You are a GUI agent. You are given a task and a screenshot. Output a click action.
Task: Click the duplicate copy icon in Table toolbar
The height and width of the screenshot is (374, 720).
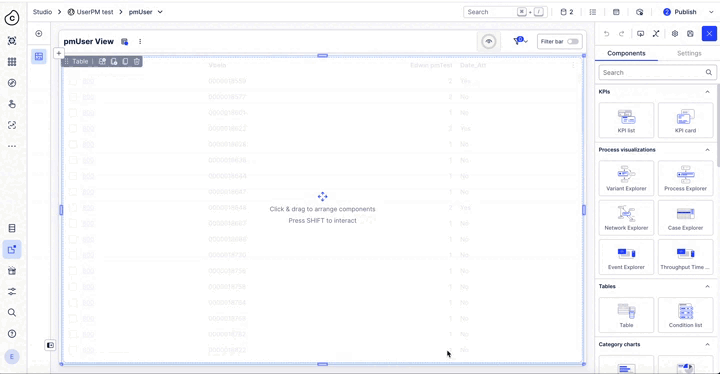coord(125,61)
